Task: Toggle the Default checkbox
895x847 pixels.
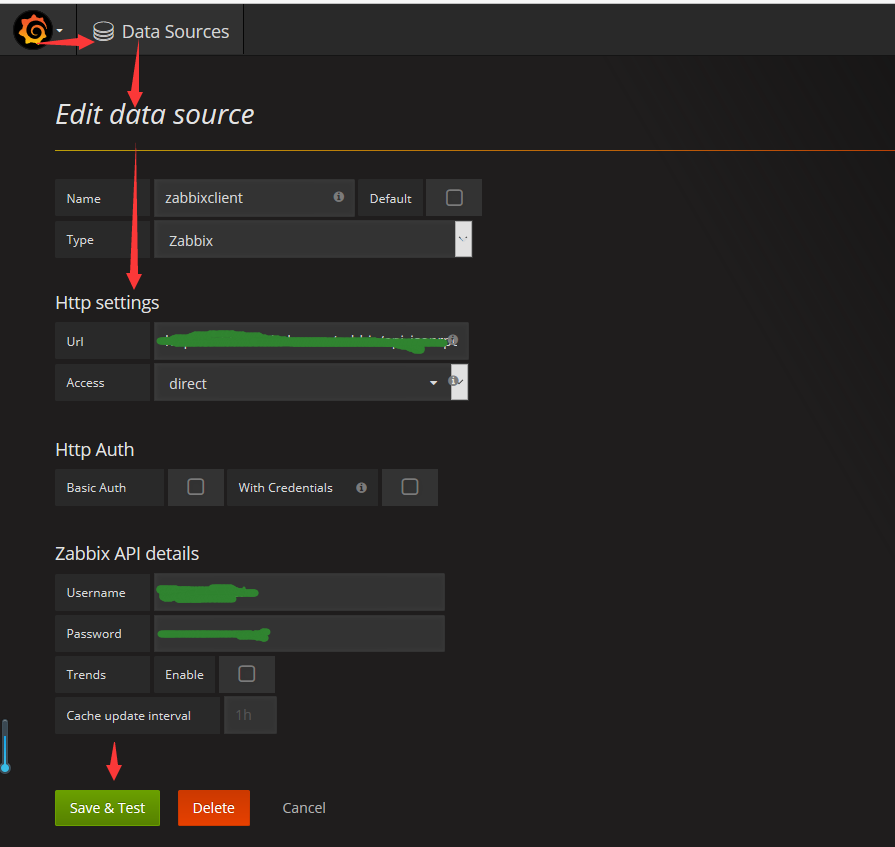Action: tap(454, 197)
